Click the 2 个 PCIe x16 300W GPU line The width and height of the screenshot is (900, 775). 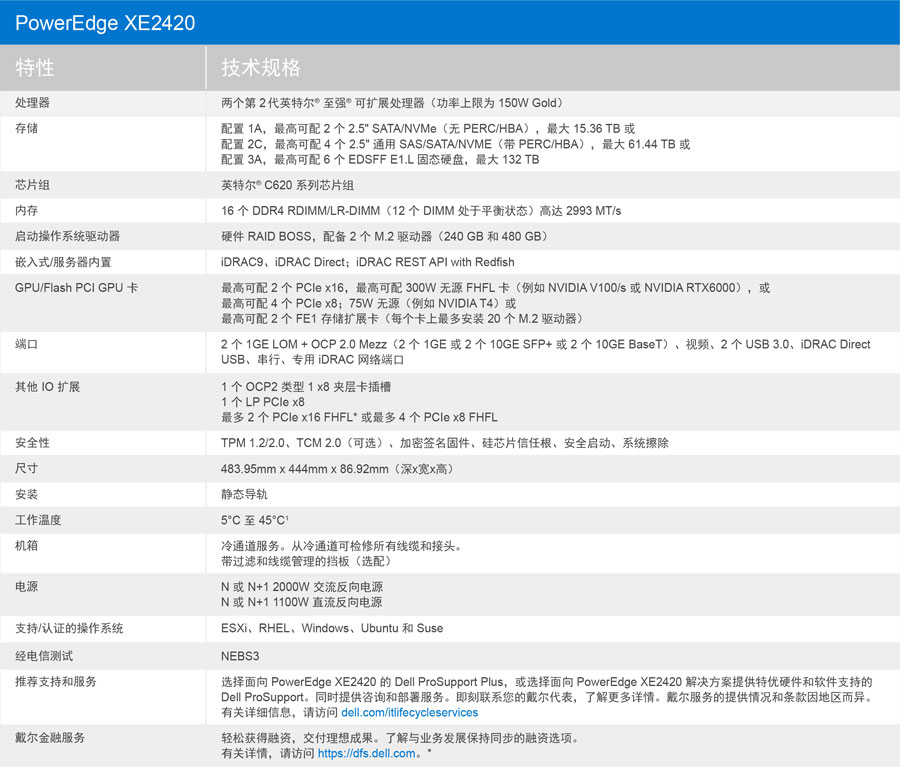[496, 288]
